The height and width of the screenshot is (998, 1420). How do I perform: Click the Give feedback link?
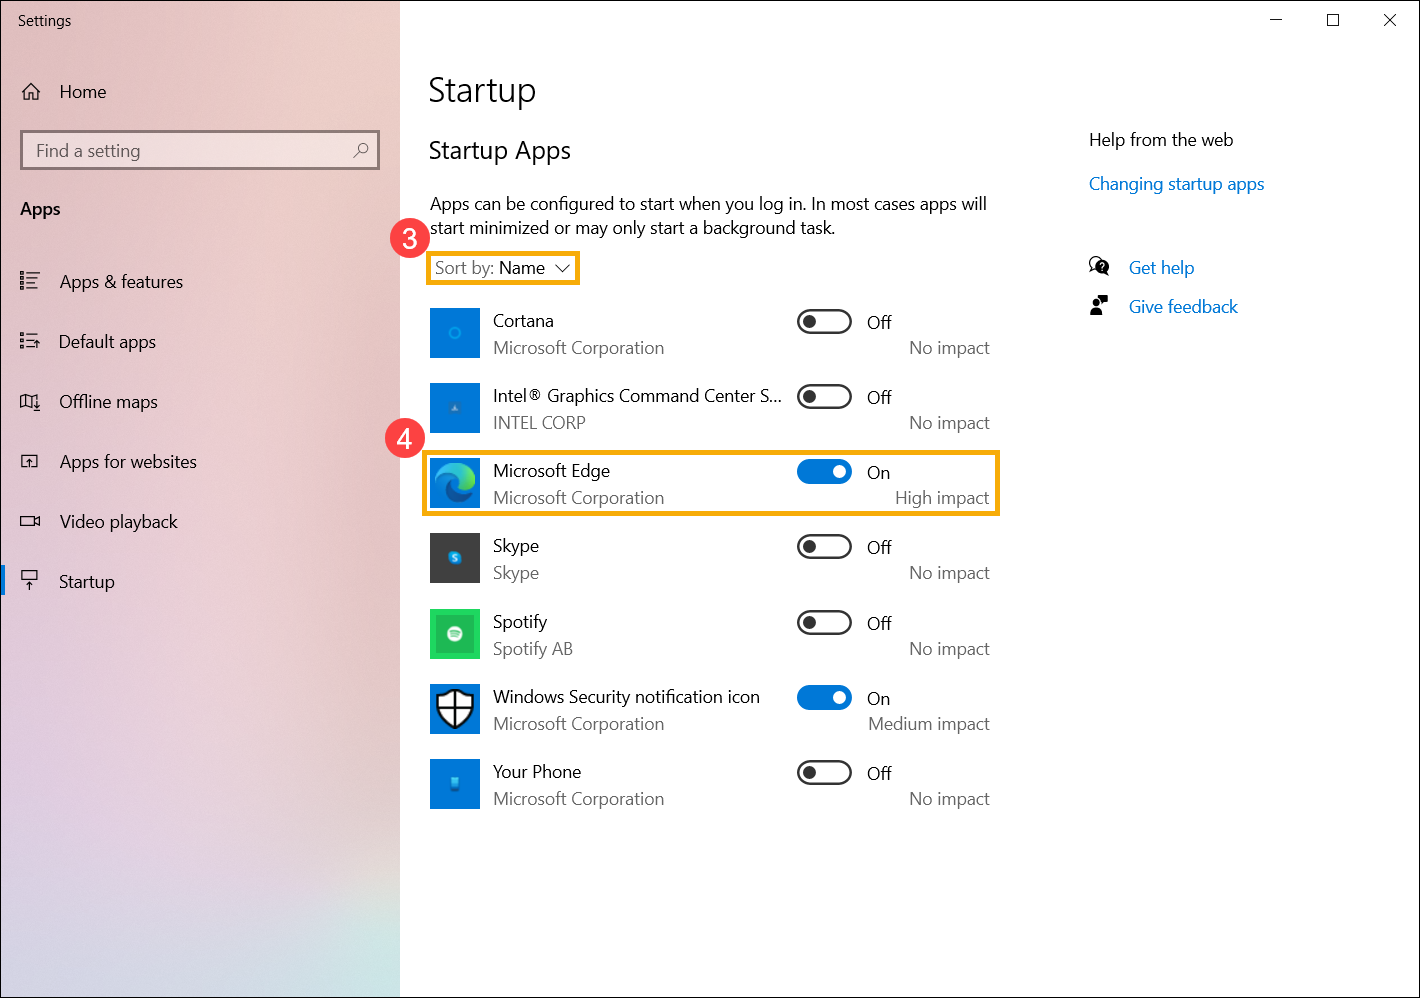pos(1183,307)
